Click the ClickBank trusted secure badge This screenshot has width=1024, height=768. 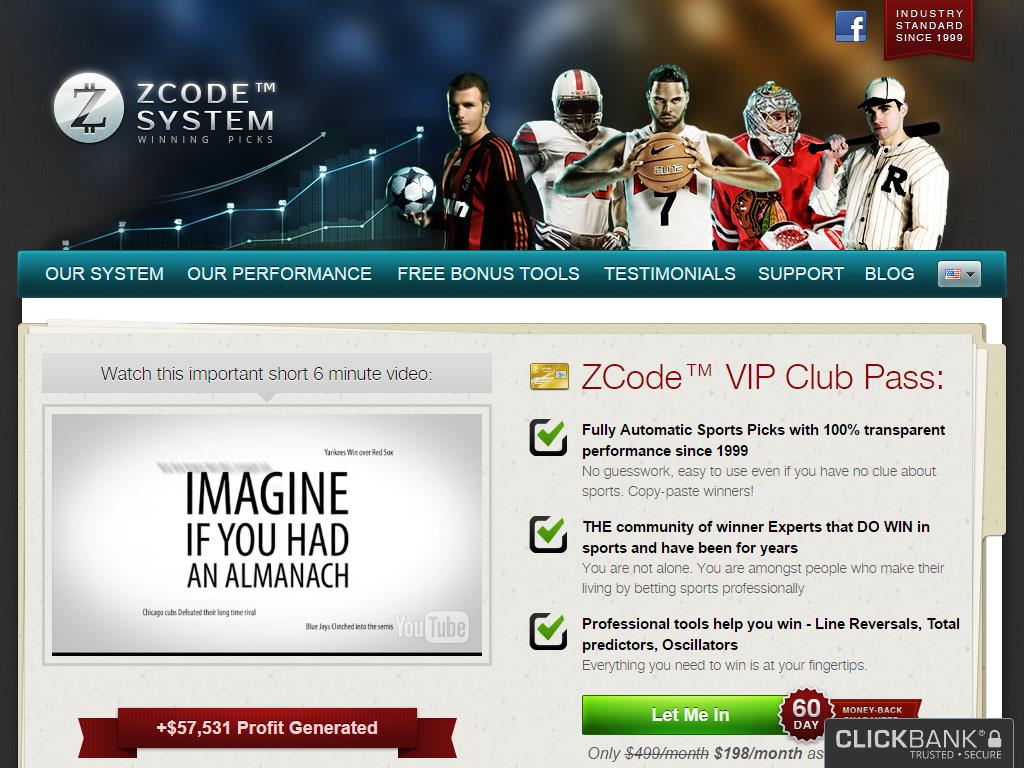(919, 743)
